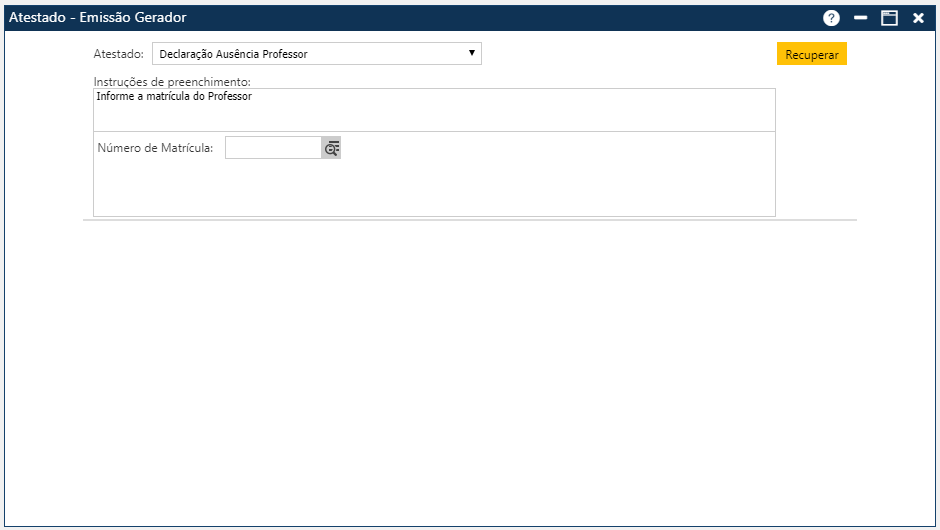Click the Recuperar button
This screenshot has width=940, height=530.
(x=812, y=54)
